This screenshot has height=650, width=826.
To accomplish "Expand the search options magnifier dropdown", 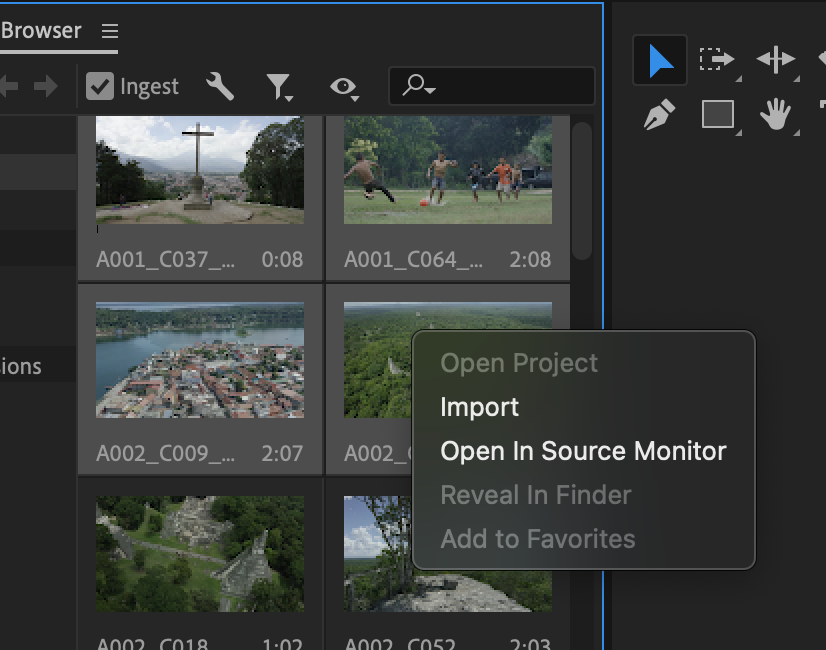I will pos(418,87).
